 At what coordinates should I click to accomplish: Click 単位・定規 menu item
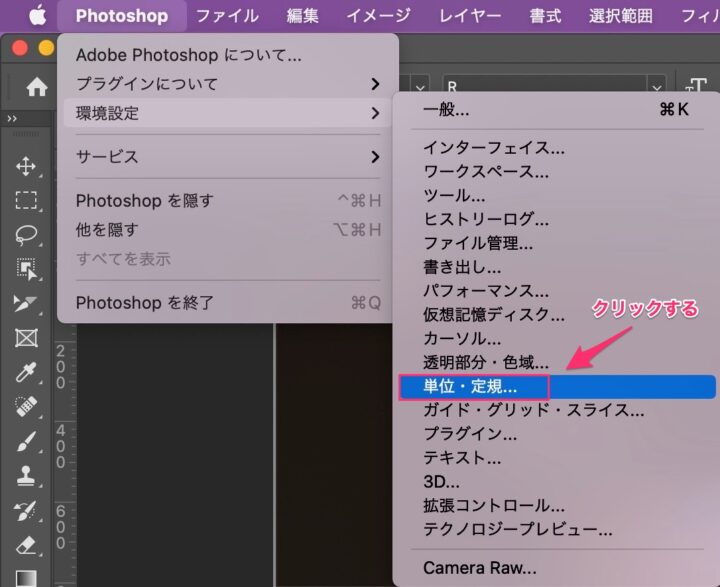(x=557, y=387)
